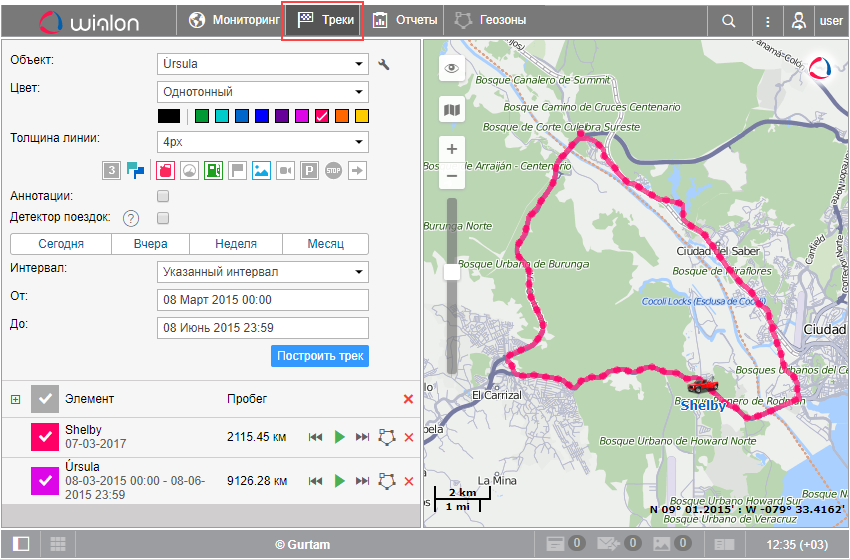Toggle work area layout icon in bottom bar
Screen dimensions: 850x559
[21, 544]
